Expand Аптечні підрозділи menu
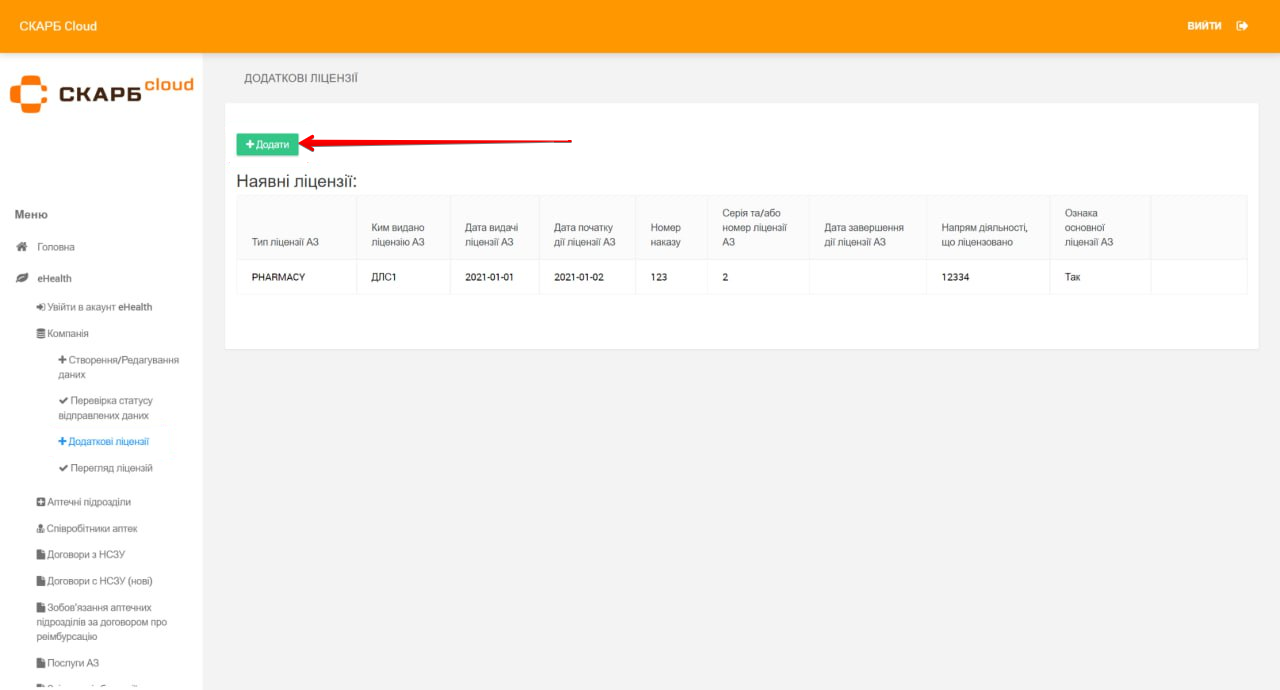This screenshot has height=690, width=1280. [88, 502]
